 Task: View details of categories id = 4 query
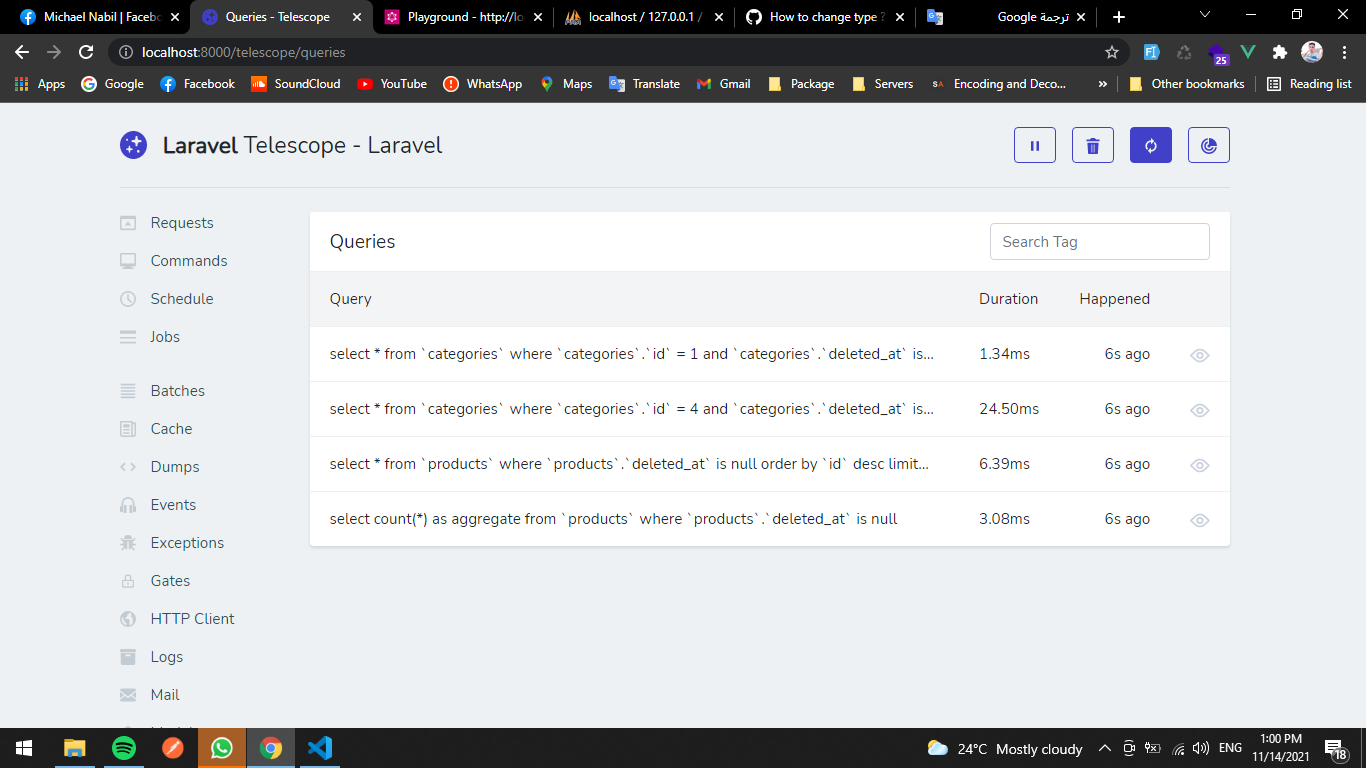click(1200, 410)
